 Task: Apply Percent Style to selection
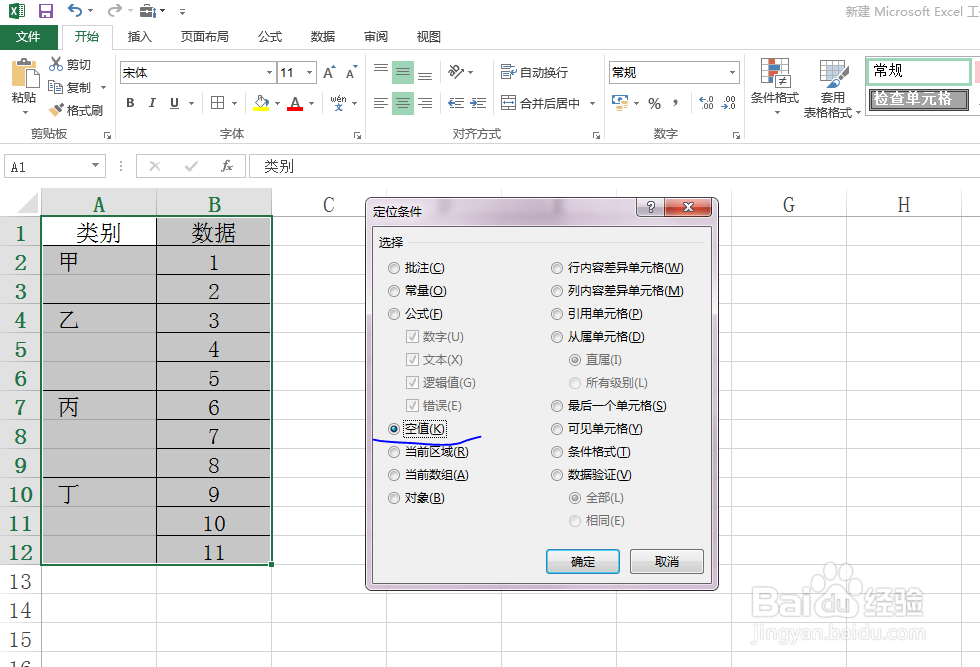pyautogui.click(x=654, y=103)
